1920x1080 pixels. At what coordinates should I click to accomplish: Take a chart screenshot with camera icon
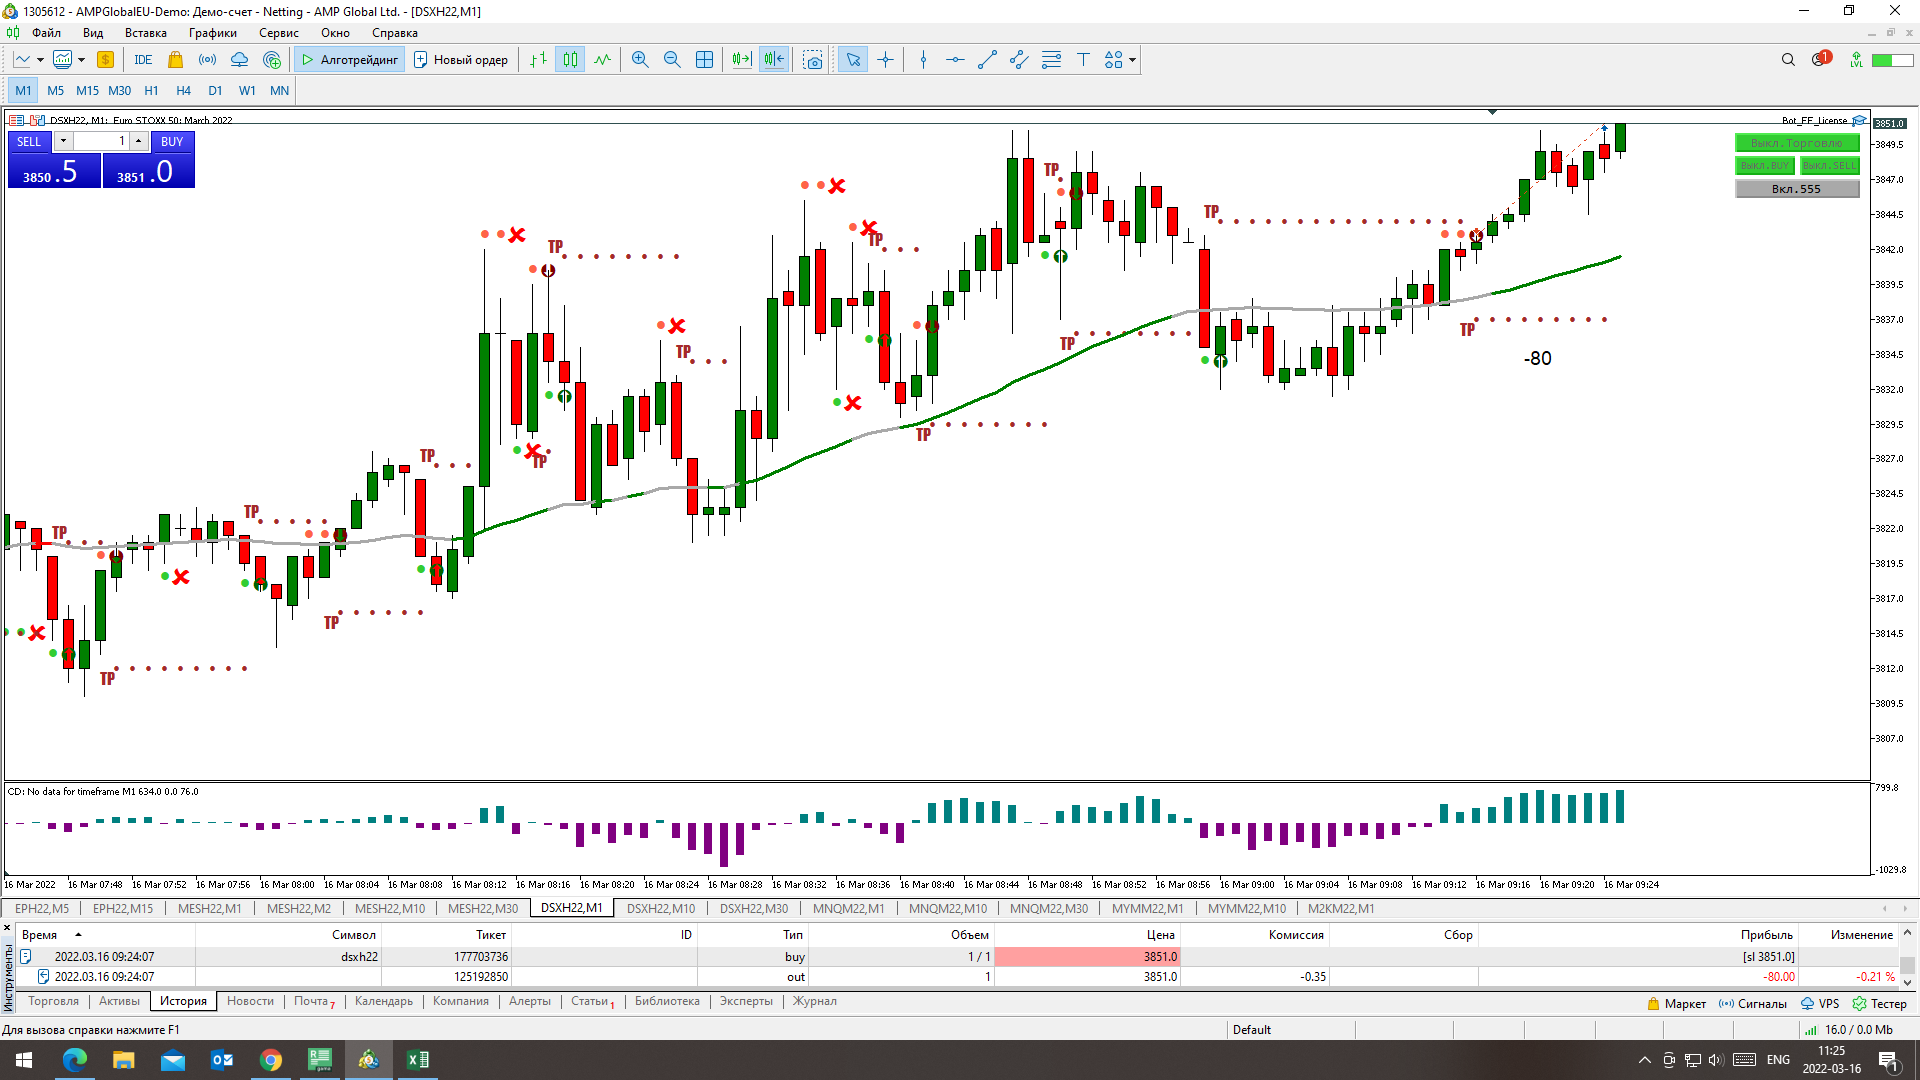[813, 60]
